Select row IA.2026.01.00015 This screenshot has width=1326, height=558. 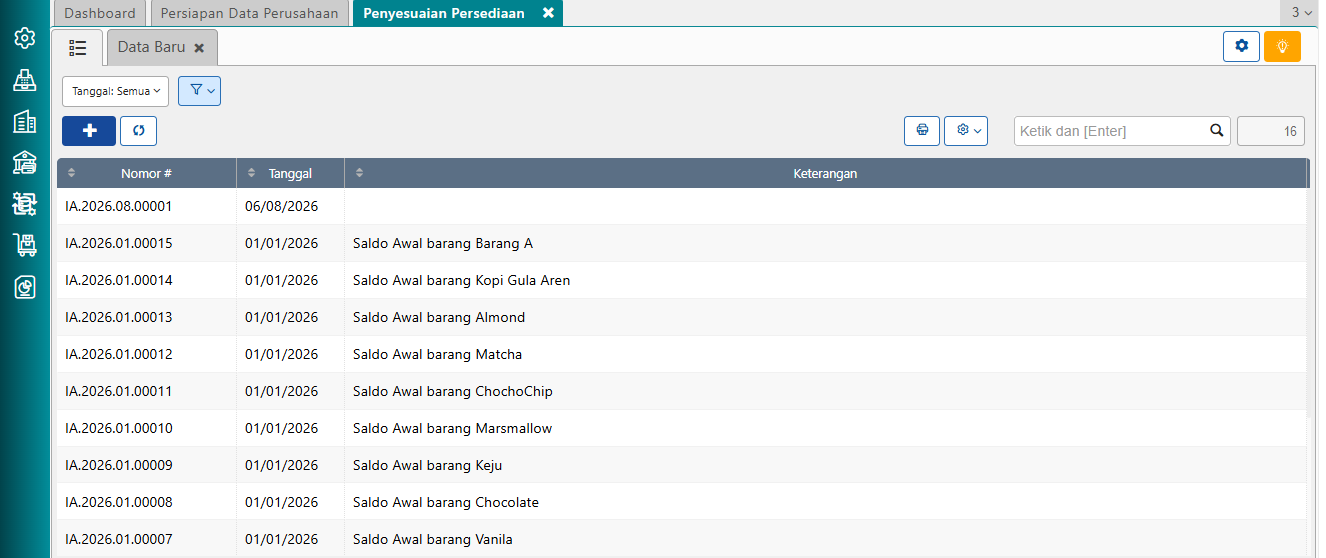pos(681,243)
